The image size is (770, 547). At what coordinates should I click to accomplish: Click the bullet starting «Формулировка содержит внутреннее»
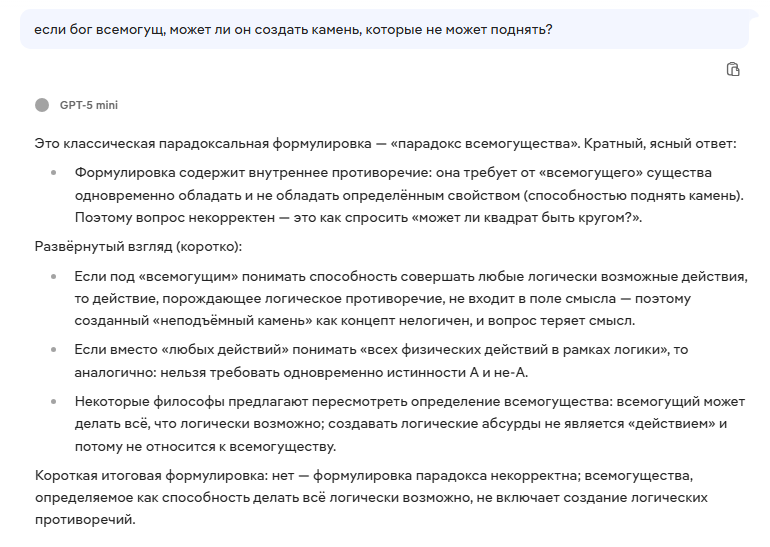(408, 194)
